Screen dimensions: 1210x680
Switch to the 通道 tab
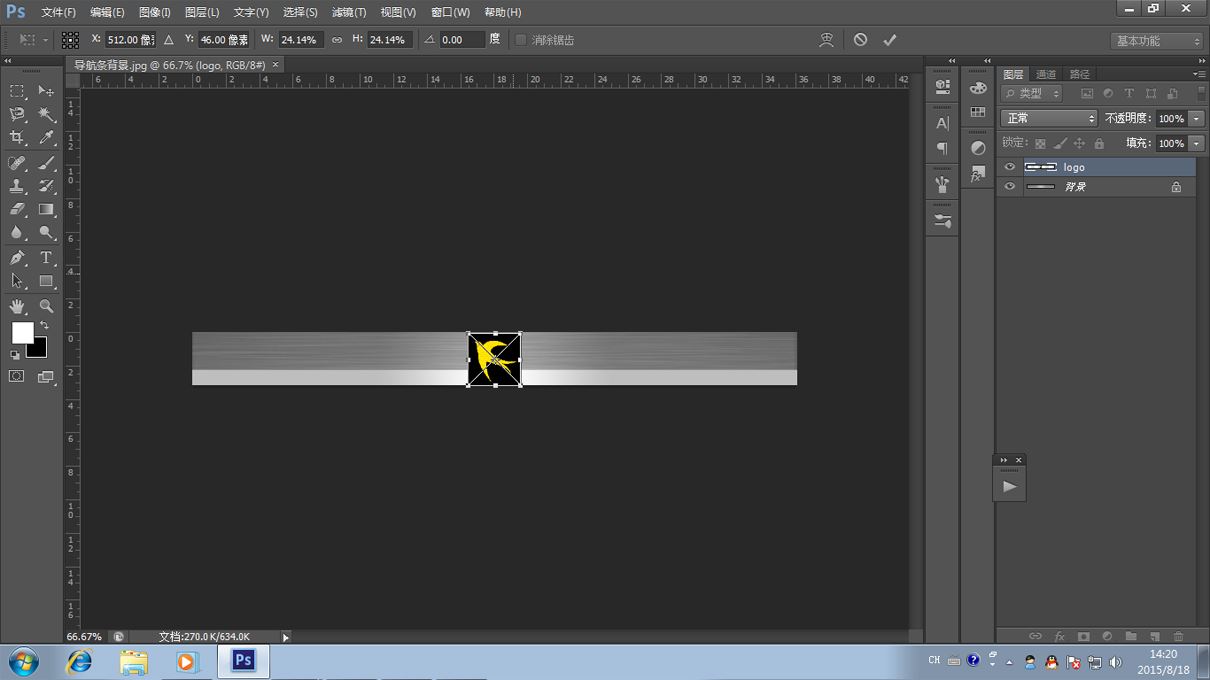click(1046, 74)
